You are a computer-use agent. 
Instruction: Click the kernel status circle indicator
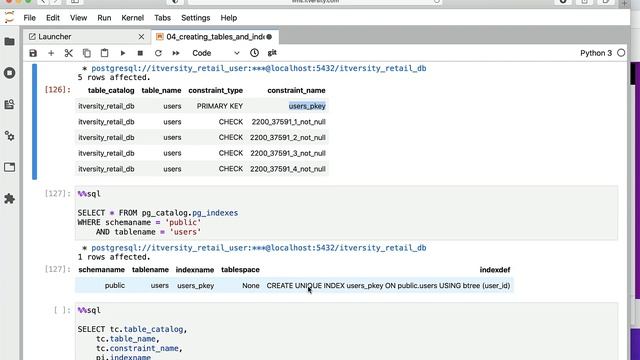(x=621, y=53)
